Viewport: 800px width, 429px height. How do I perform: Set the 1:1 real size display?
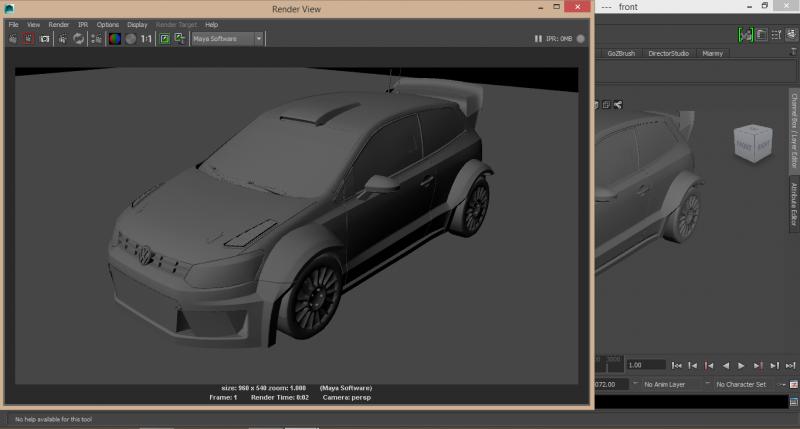tap(147, 39)
